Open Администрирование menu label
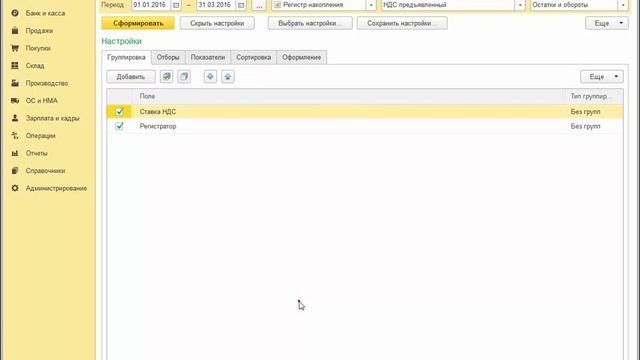Viewport: 640px width, 360px height. (56, 188)
